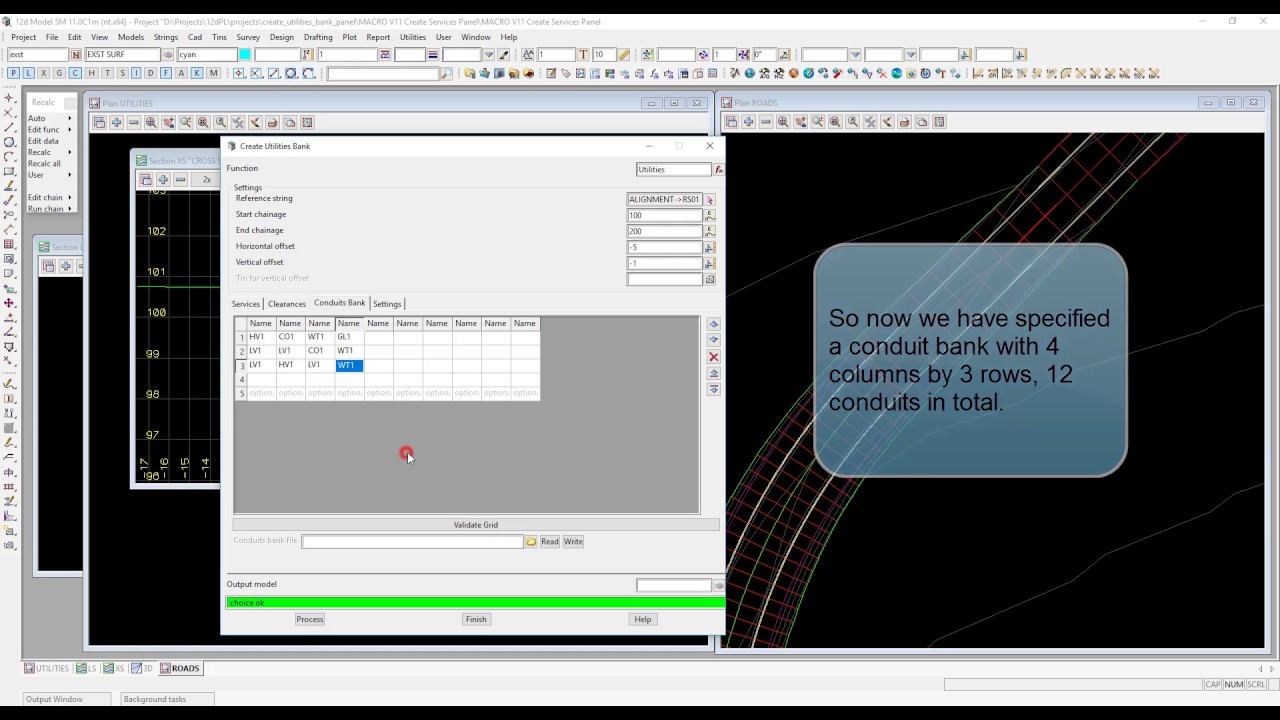The image size is (1280, 720).
Task: Open the Project menu
Action: 24,37
